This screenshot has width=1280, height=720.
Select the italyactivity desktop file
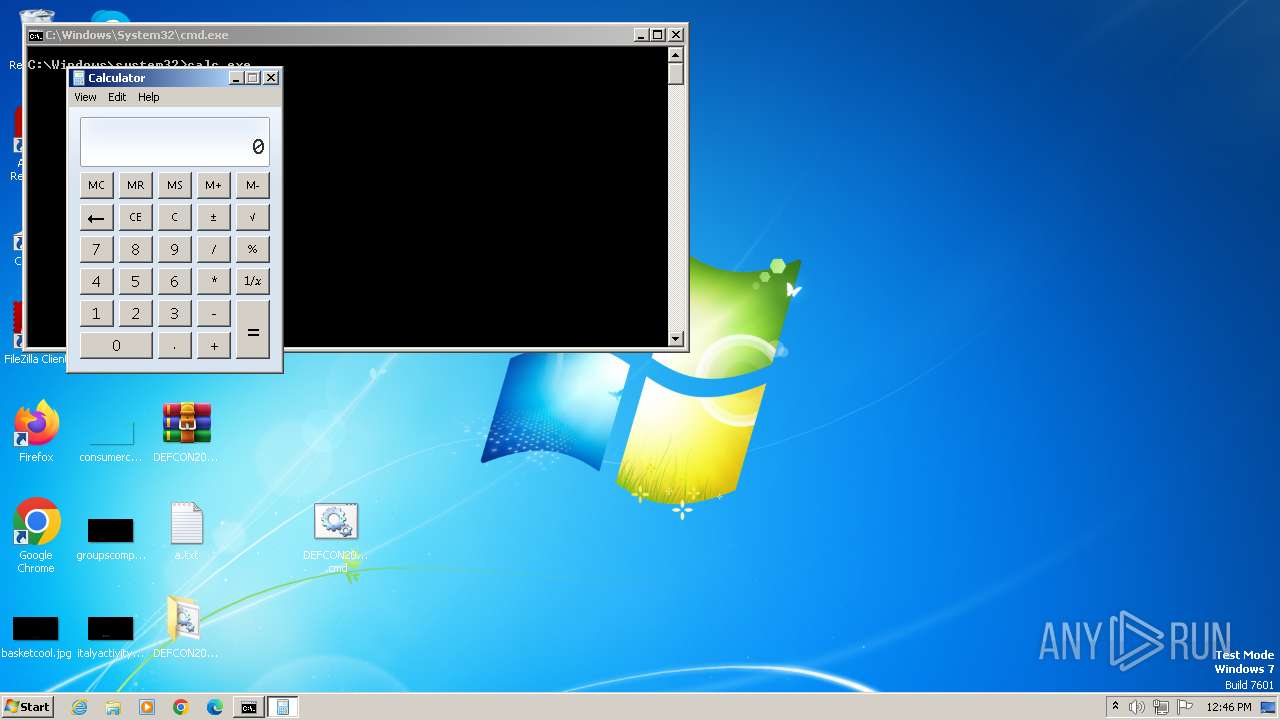click(x=110, y=636)
